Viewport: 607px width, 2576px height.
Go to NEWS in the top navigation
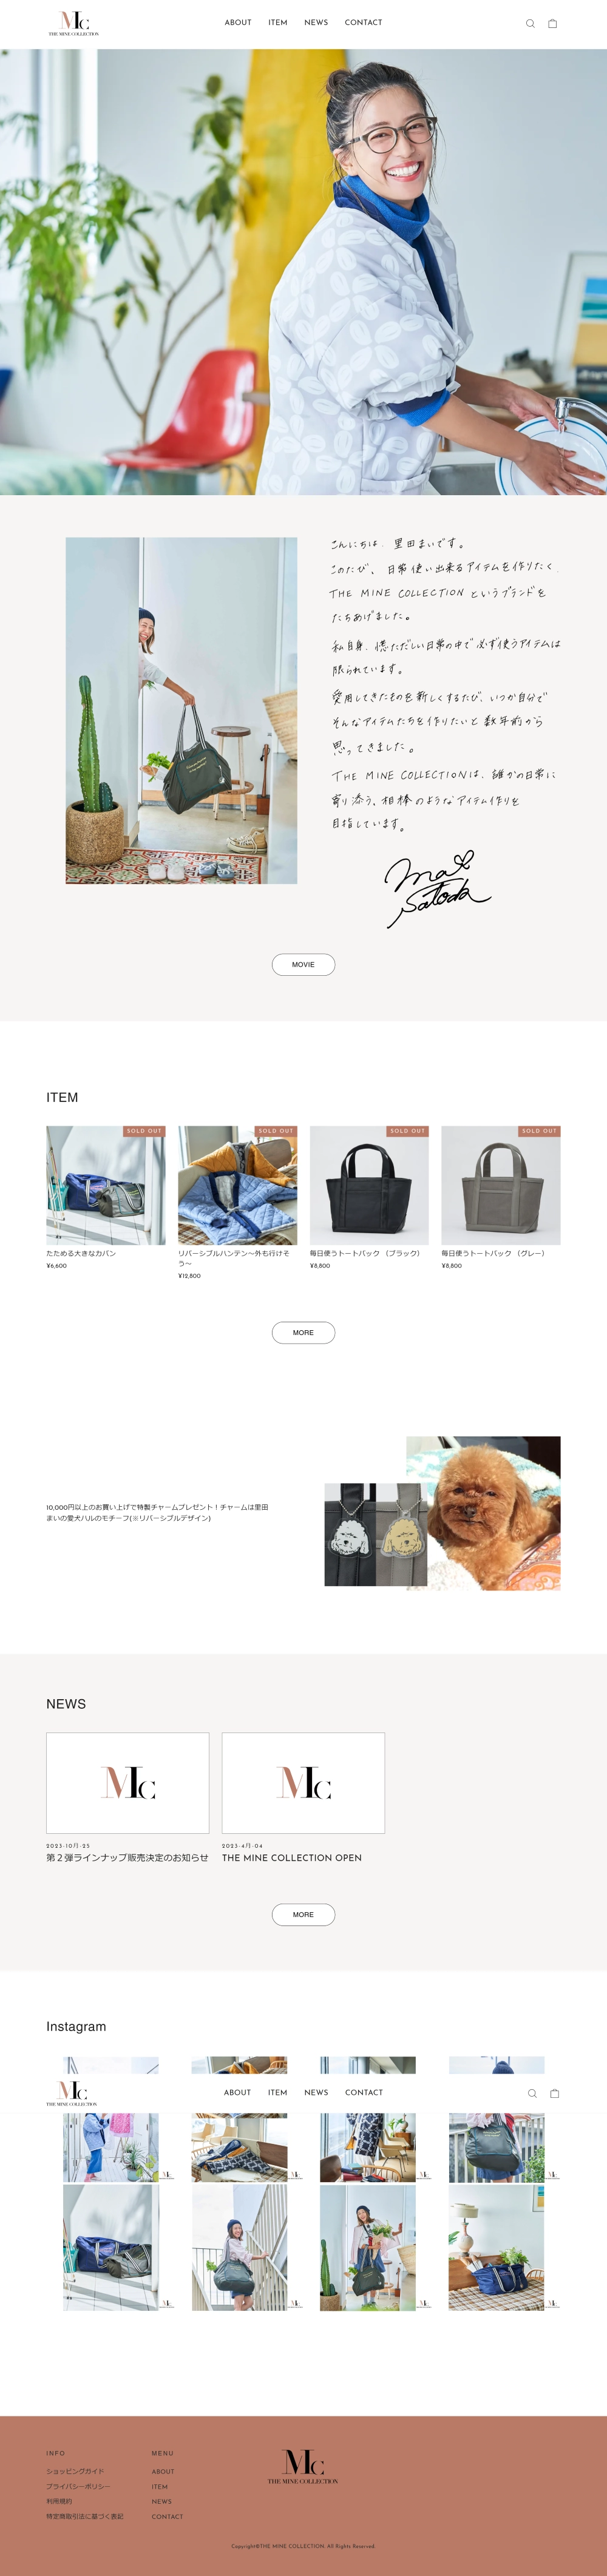[x=316, y=22]
